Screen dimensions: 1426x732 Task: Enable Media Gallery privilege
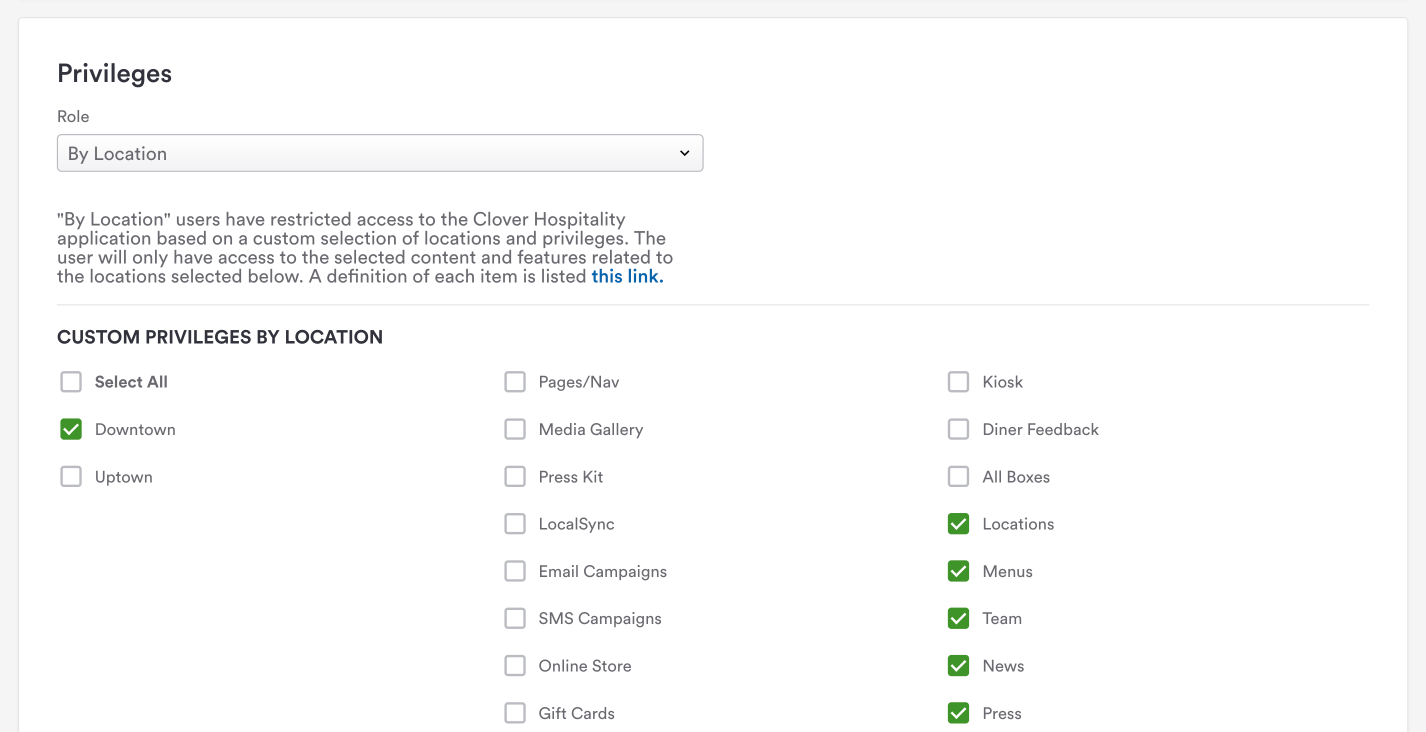tap(515, 429)
